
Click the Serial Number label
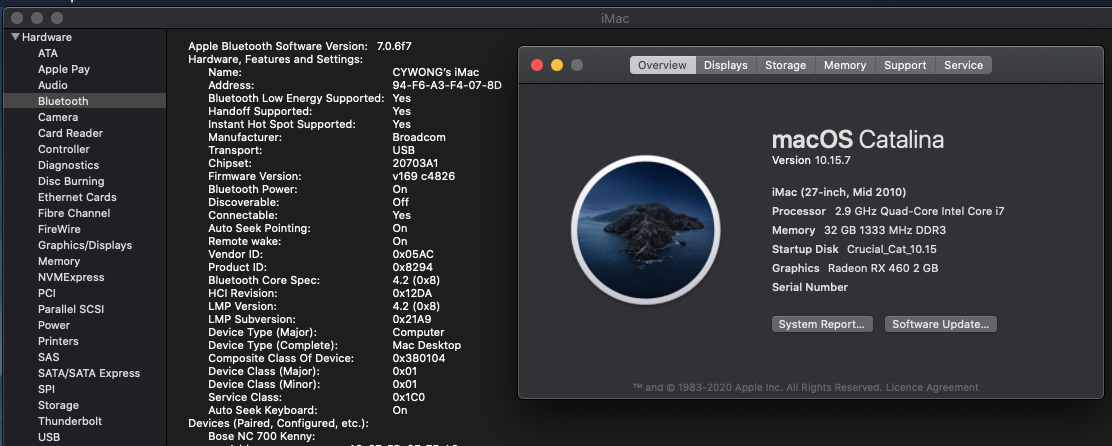[x=810, y=287]
